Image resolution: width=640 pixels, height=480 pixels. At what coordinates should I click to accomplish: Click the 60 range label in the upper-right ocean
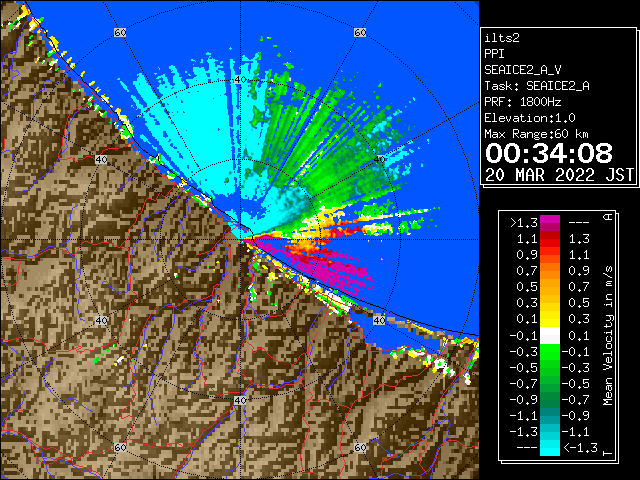click(x=360, y=32)
